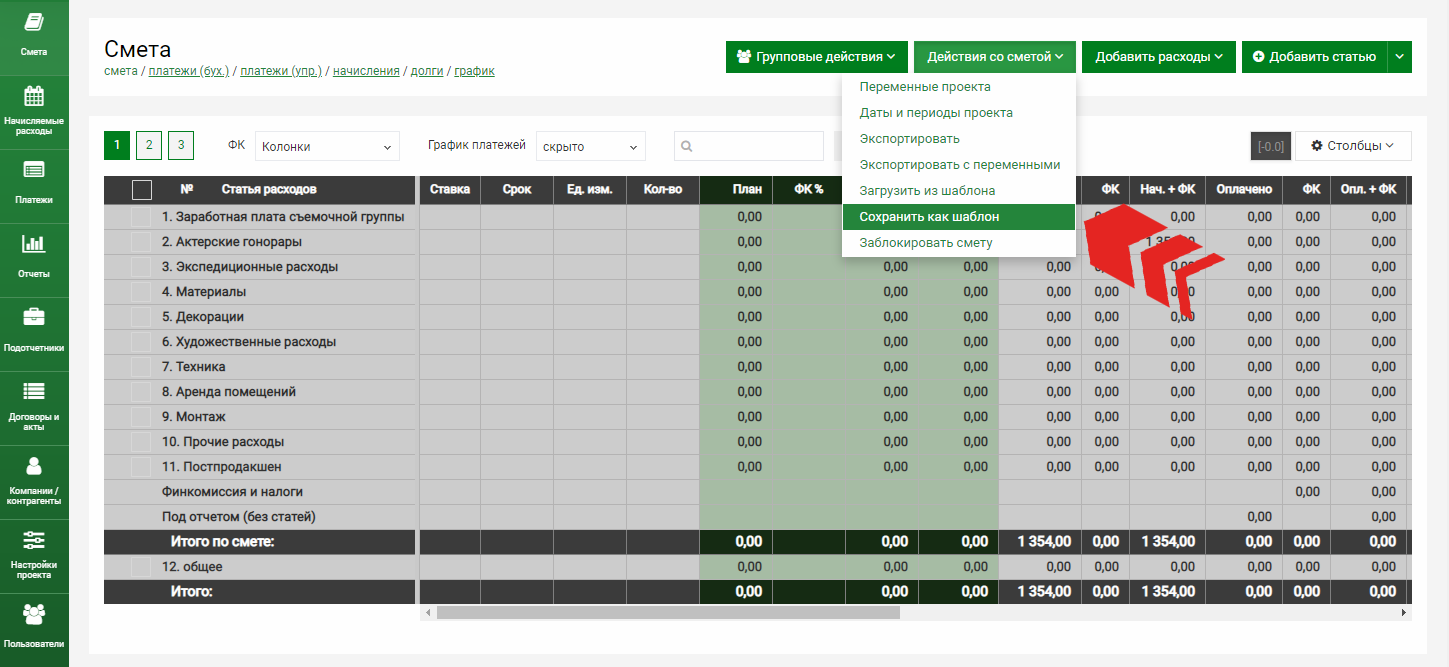The width and height of the screenshot is (1449, 667).
Task: Open Настройки проекта sliders icon
Action: tap(34, 540)
